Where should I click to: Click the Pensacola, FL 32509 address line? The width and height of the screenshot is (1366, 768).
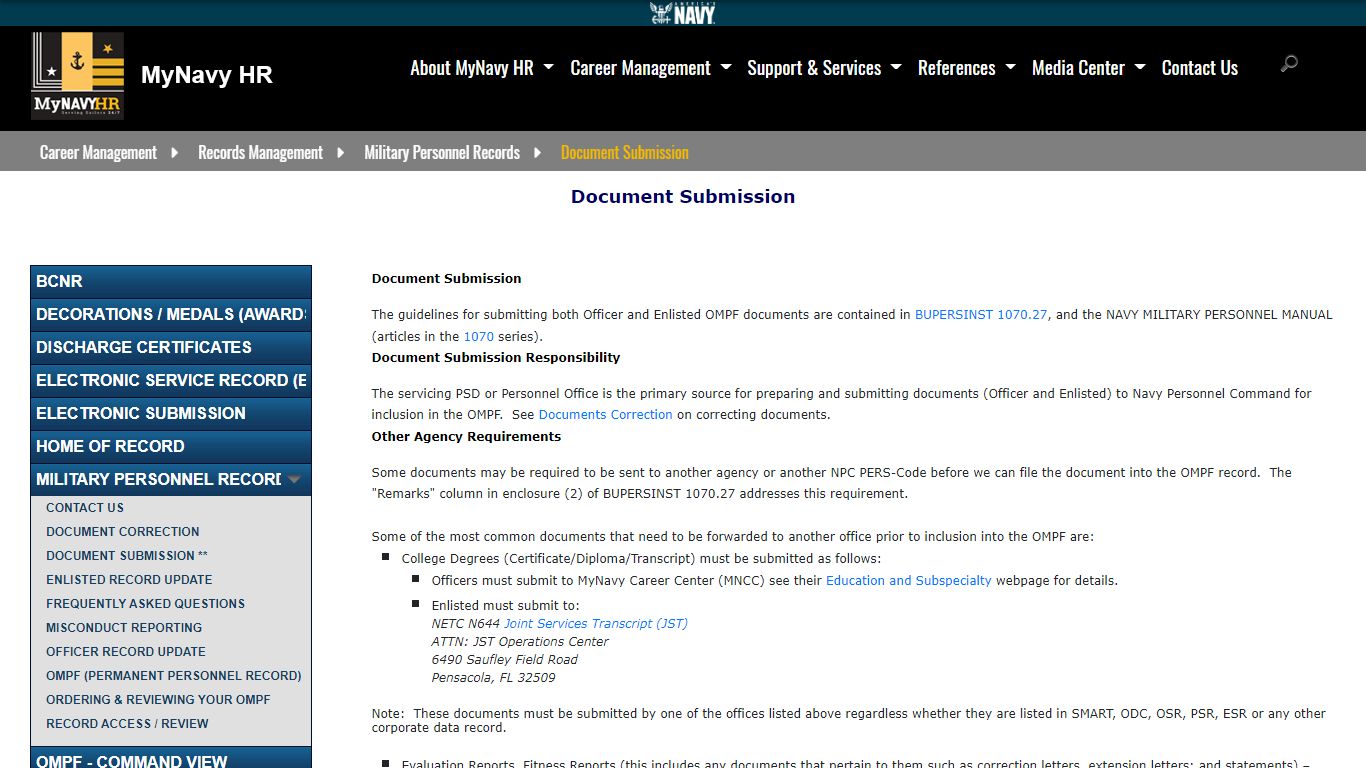494,678
